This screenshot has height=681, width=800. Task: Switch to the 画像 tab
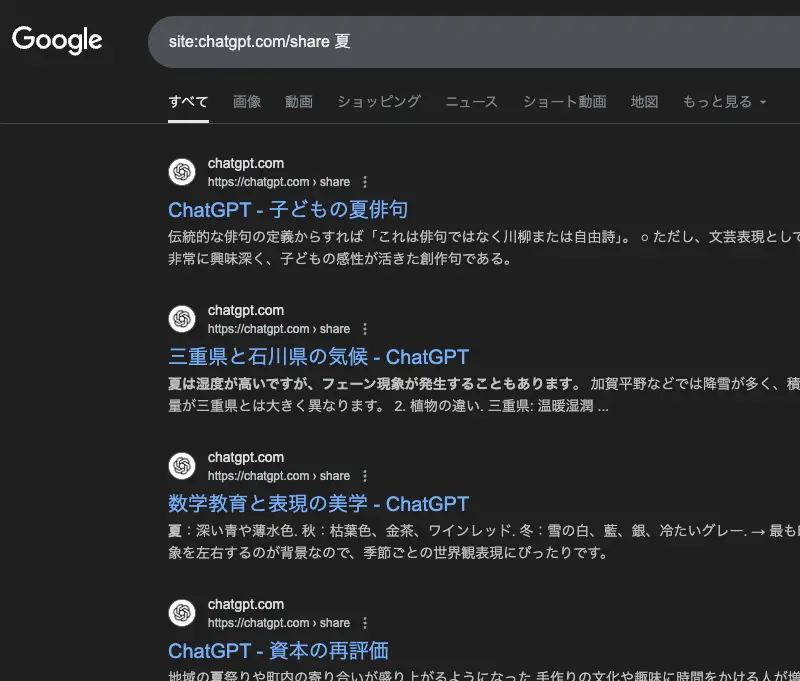(x=247, y=102)
